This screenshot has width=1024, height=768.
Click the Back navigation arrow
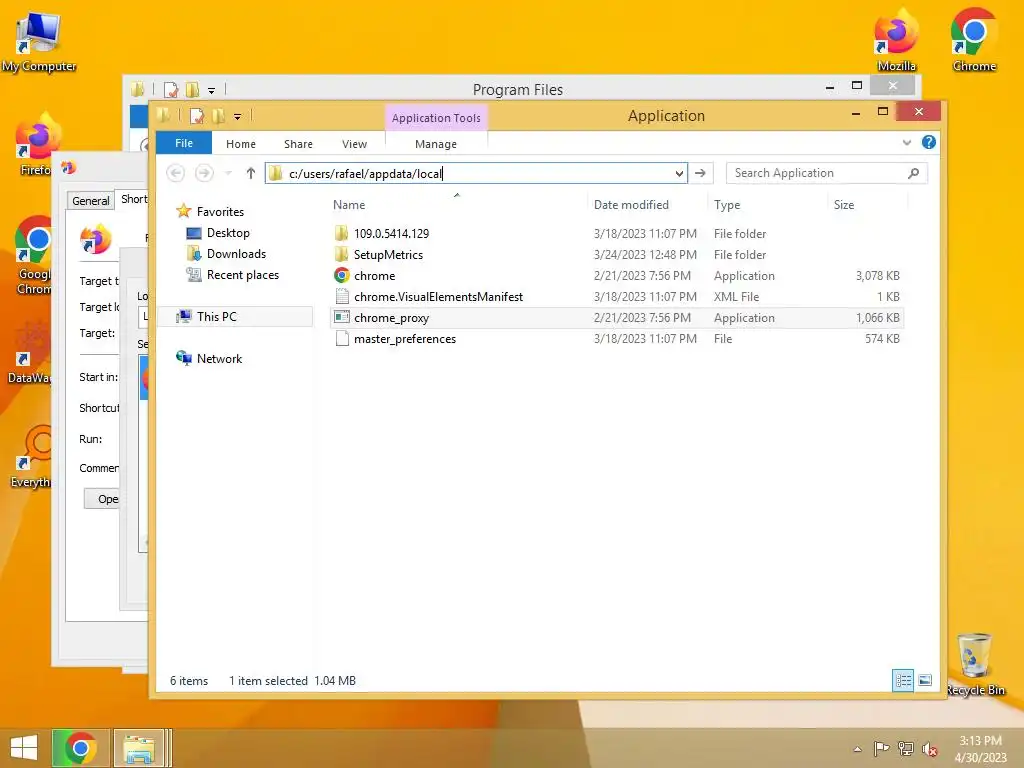(175, 173)
